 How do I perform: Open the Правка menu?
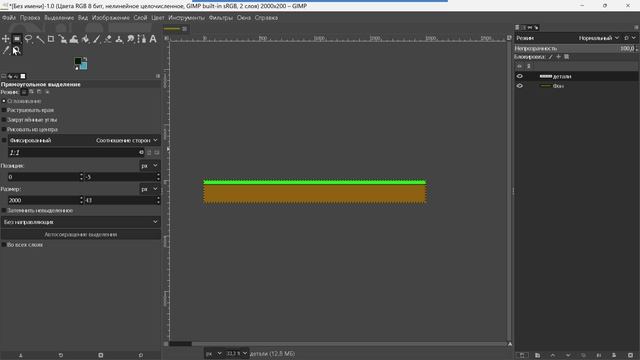pos(30,18)
